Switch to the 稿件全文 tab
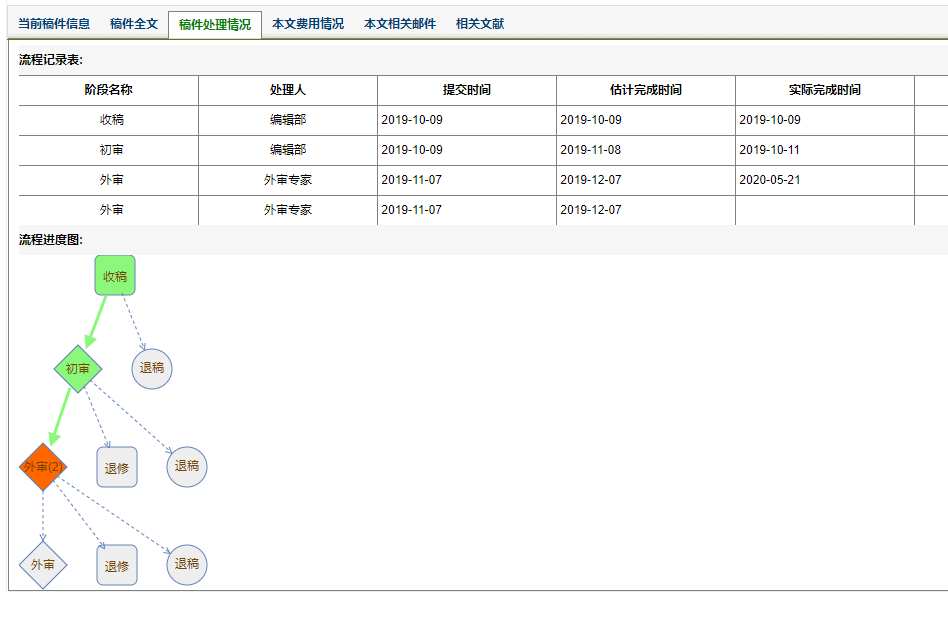 coord(134,24)
